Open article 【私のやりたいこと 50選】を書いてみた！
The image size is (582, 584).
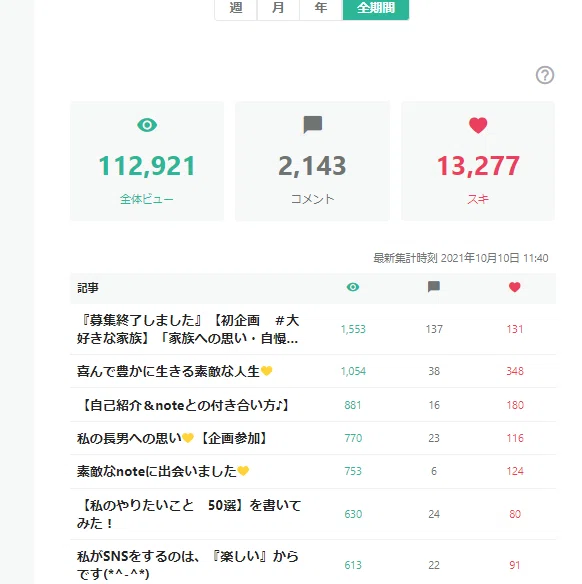(189, 514)
